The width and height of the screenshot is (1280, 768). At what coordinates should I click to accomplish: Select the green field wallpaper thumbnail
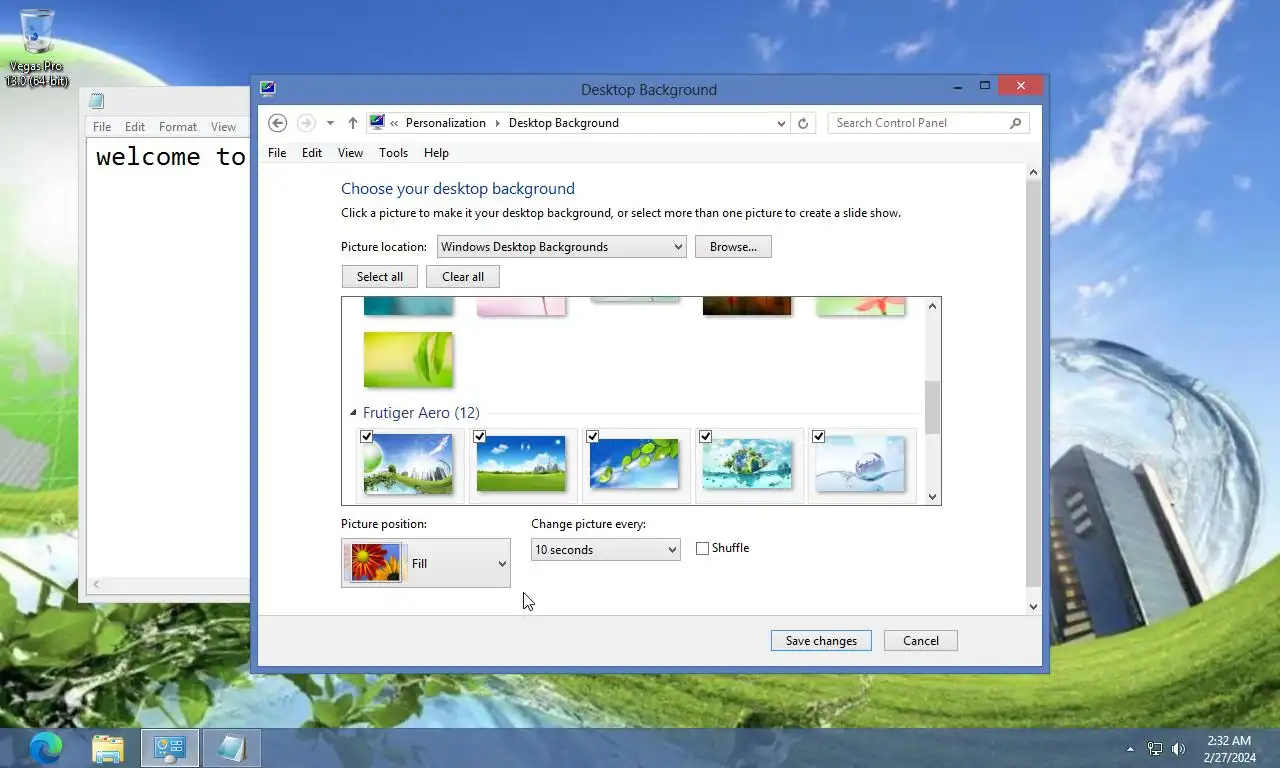coord(521,464)
